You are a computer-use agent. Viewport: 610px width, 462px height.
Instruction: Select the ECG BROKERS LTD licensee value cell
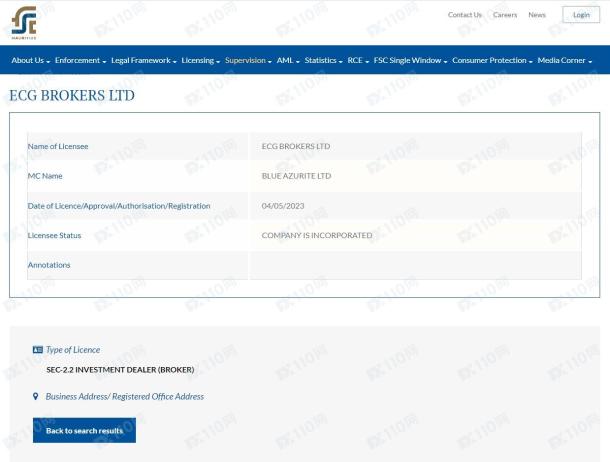pyautogui.click(x=416, y=146)
